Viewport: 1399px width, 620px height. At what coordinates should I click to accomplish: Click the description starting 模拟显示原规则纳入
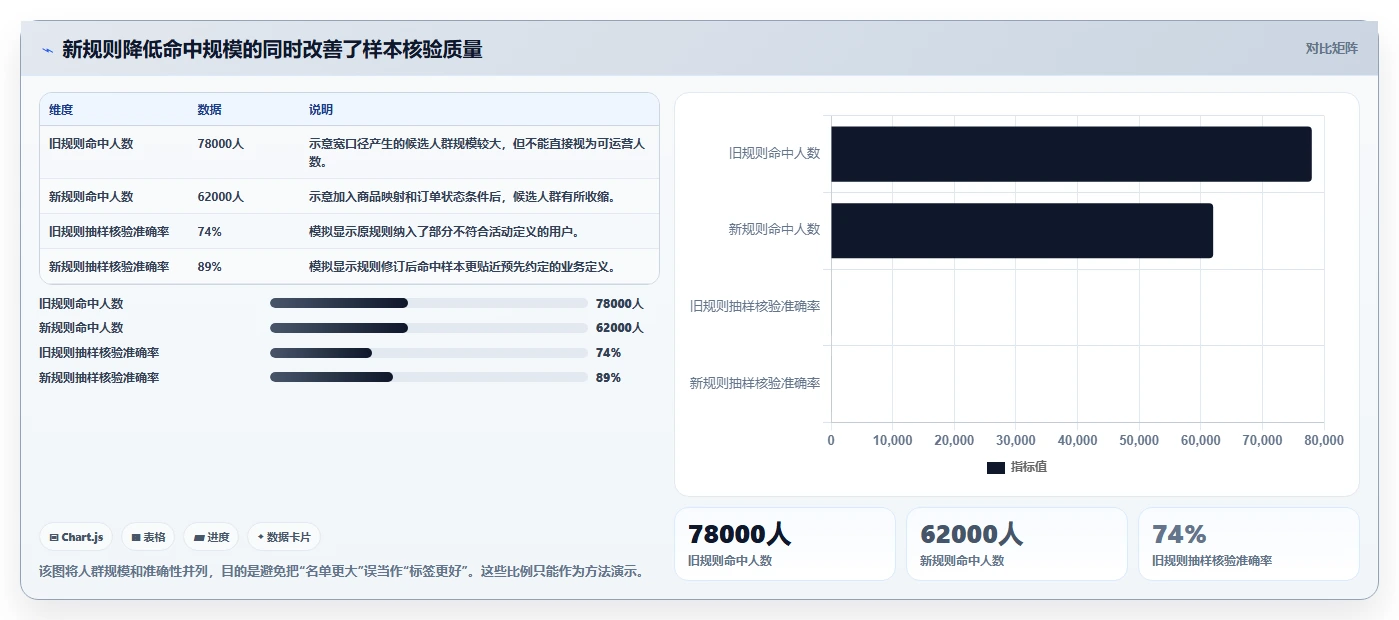coord(444,231)
